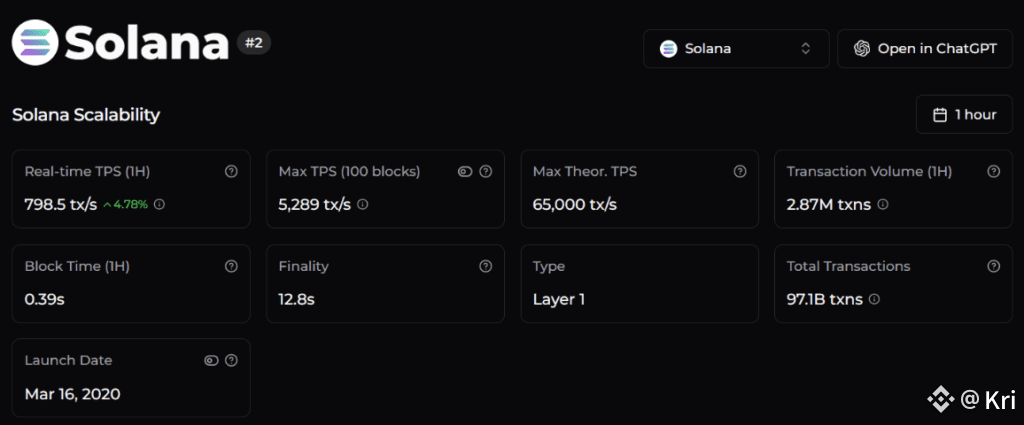Image resolution: width=1024 pixels, height=425 pixels.
Task: Toggle the Launch Date switch
Action: click(x=211, y=361)
